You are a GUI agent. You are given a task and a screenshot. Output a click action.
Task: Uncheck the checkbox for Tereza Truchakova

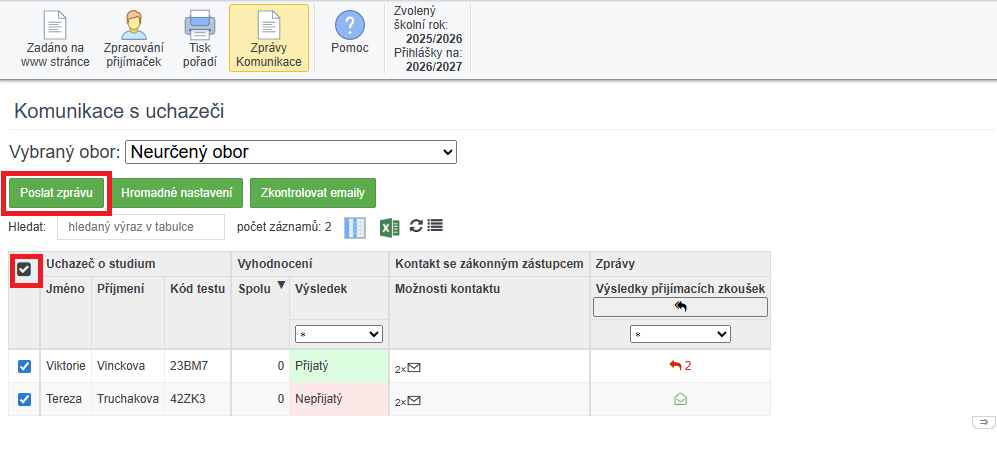point(25,399)
